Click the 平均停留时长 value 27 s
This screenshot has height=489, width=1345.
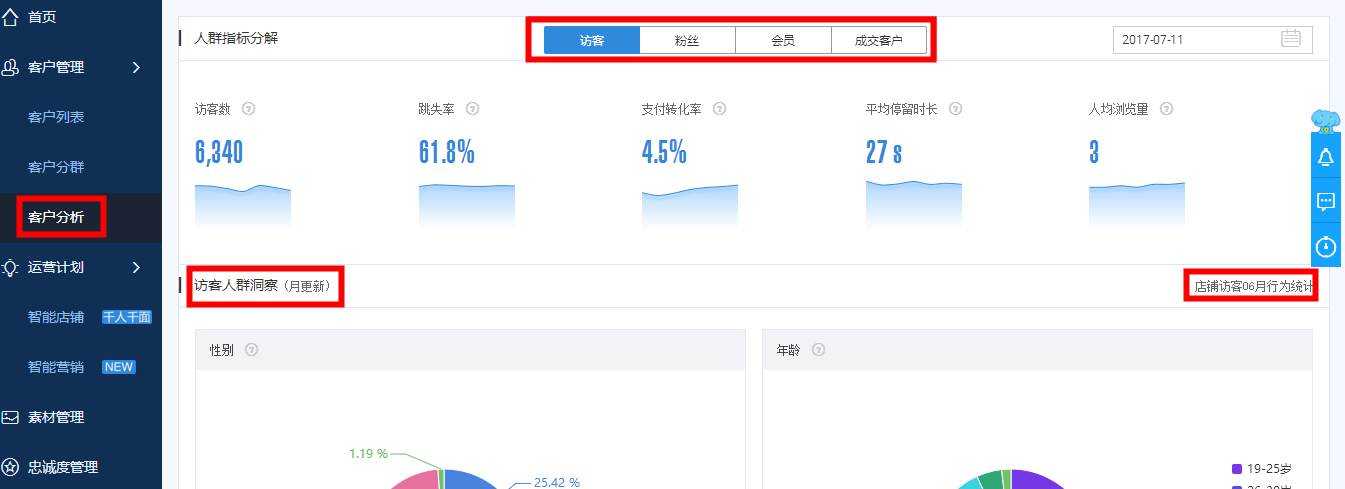point(884,152)
